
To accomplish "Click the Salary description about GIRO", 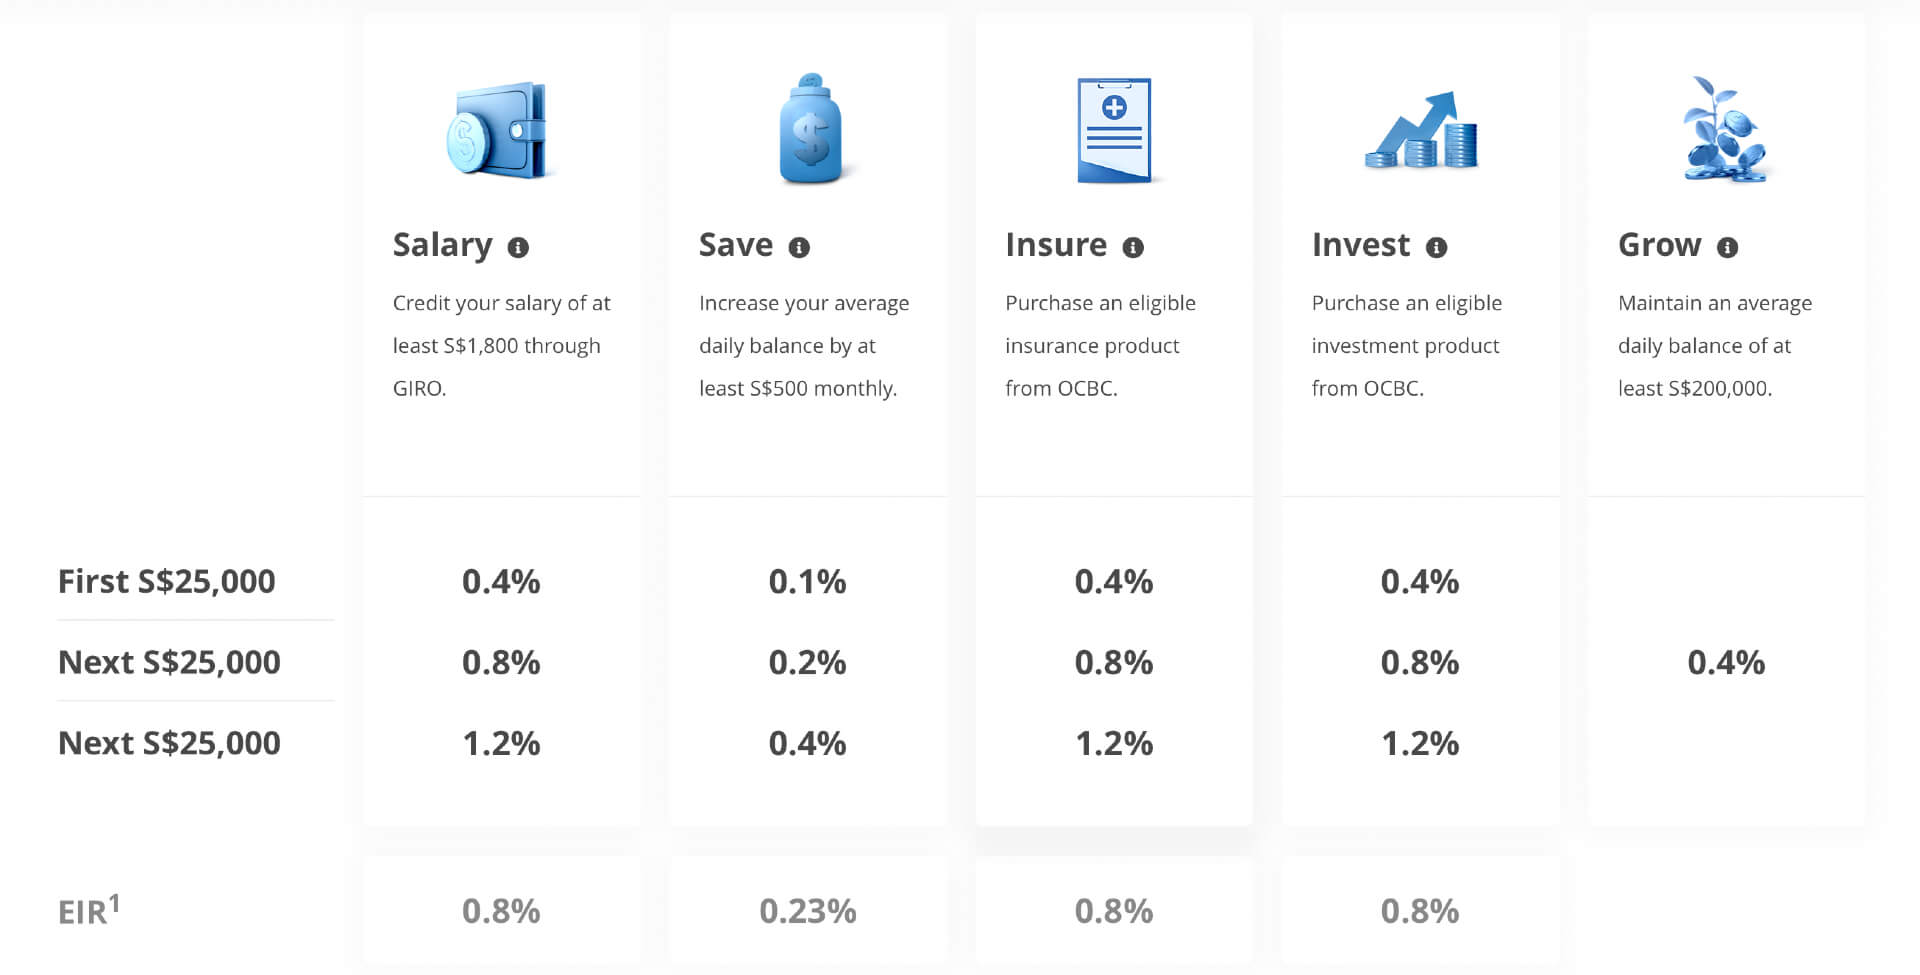I will coord(501,345).
